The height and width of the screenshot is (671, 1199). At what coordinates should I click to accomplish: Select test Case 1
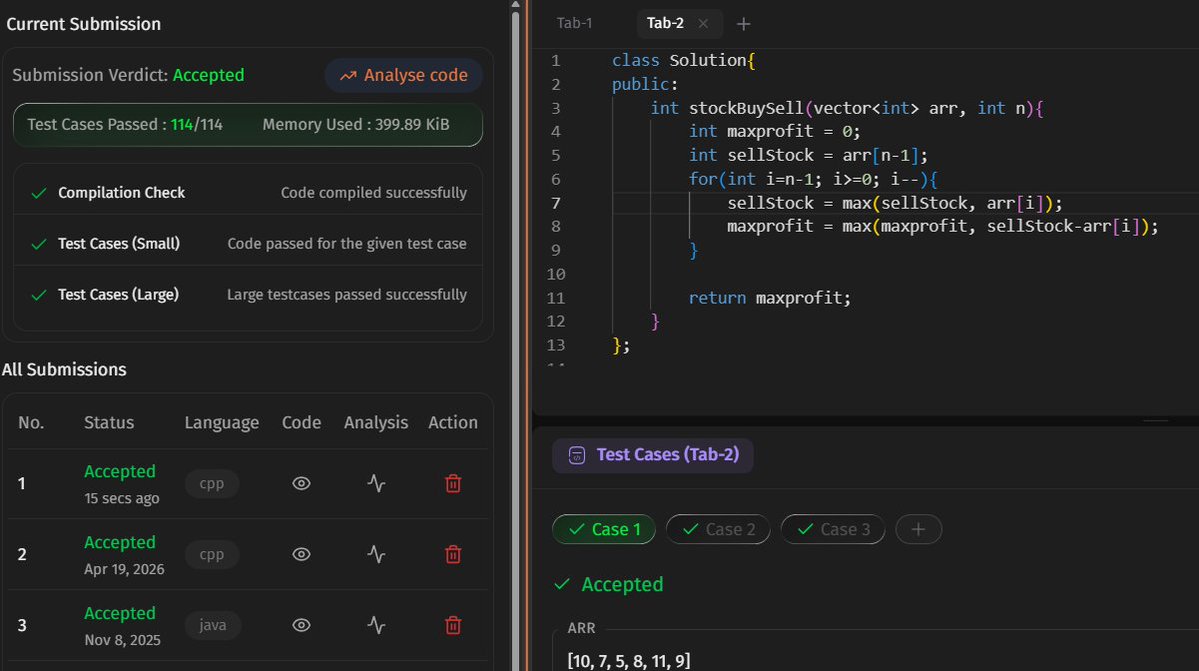tap(603, 529)
